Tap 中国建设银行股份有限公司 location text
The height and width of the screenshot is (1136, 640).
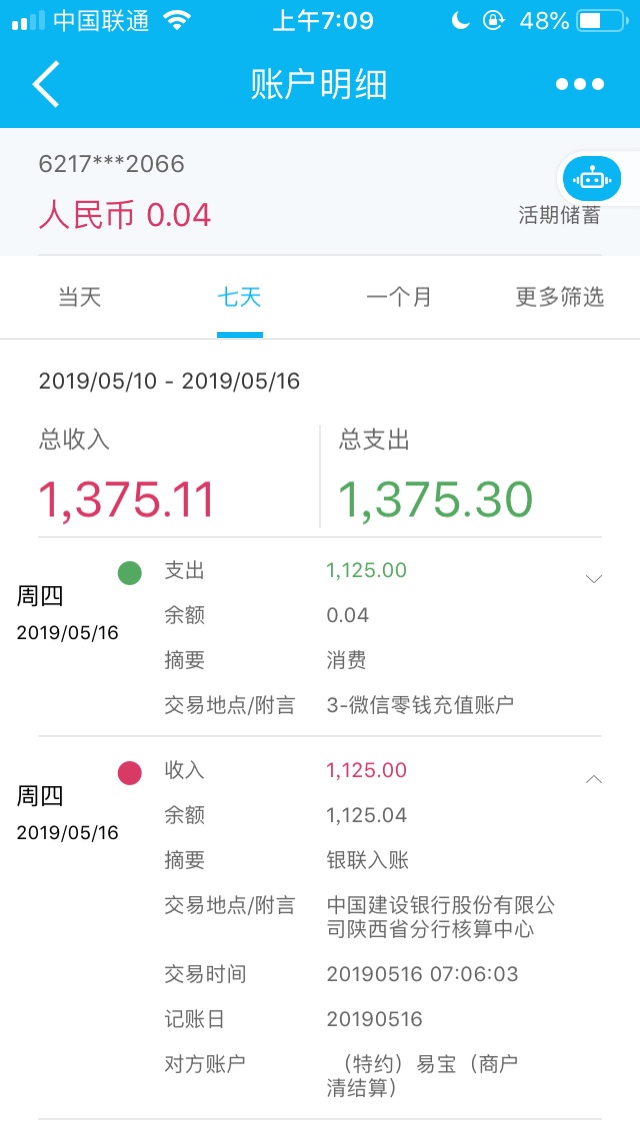(441, 916)
